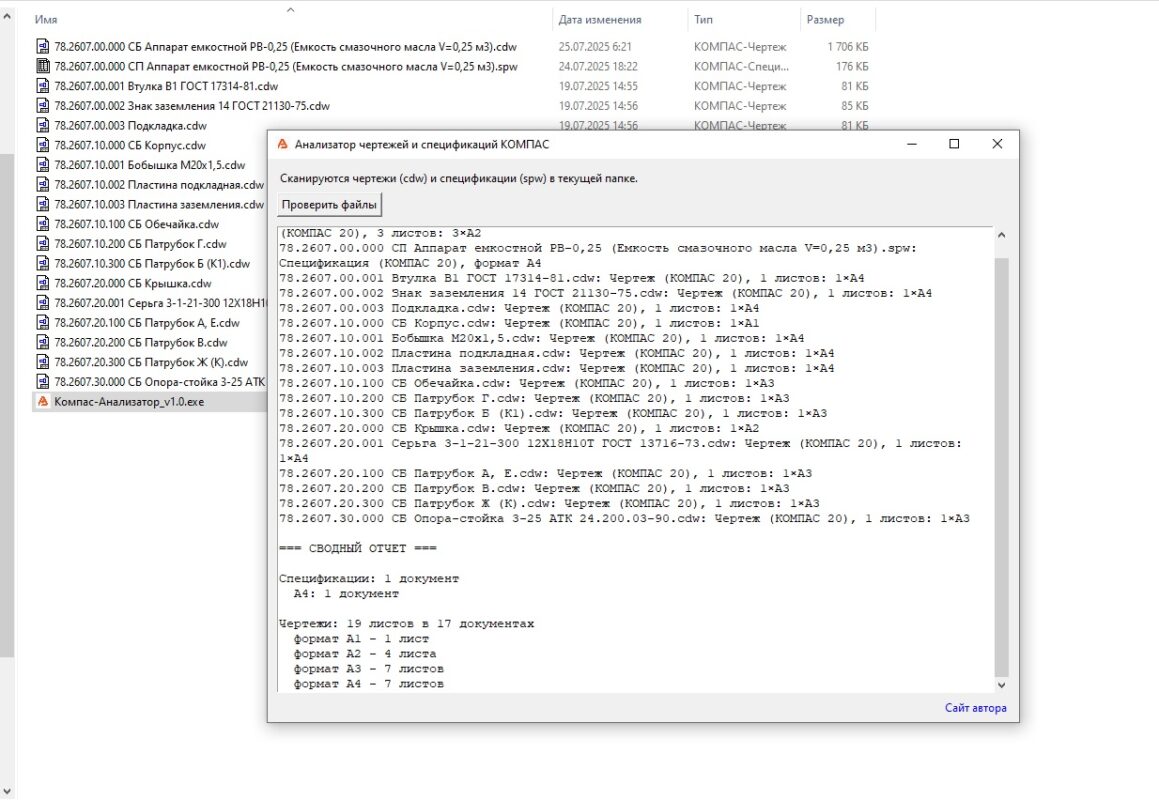
Task: Minimize the Анализатор чертежей window
Action: click(x=912, y=144)
